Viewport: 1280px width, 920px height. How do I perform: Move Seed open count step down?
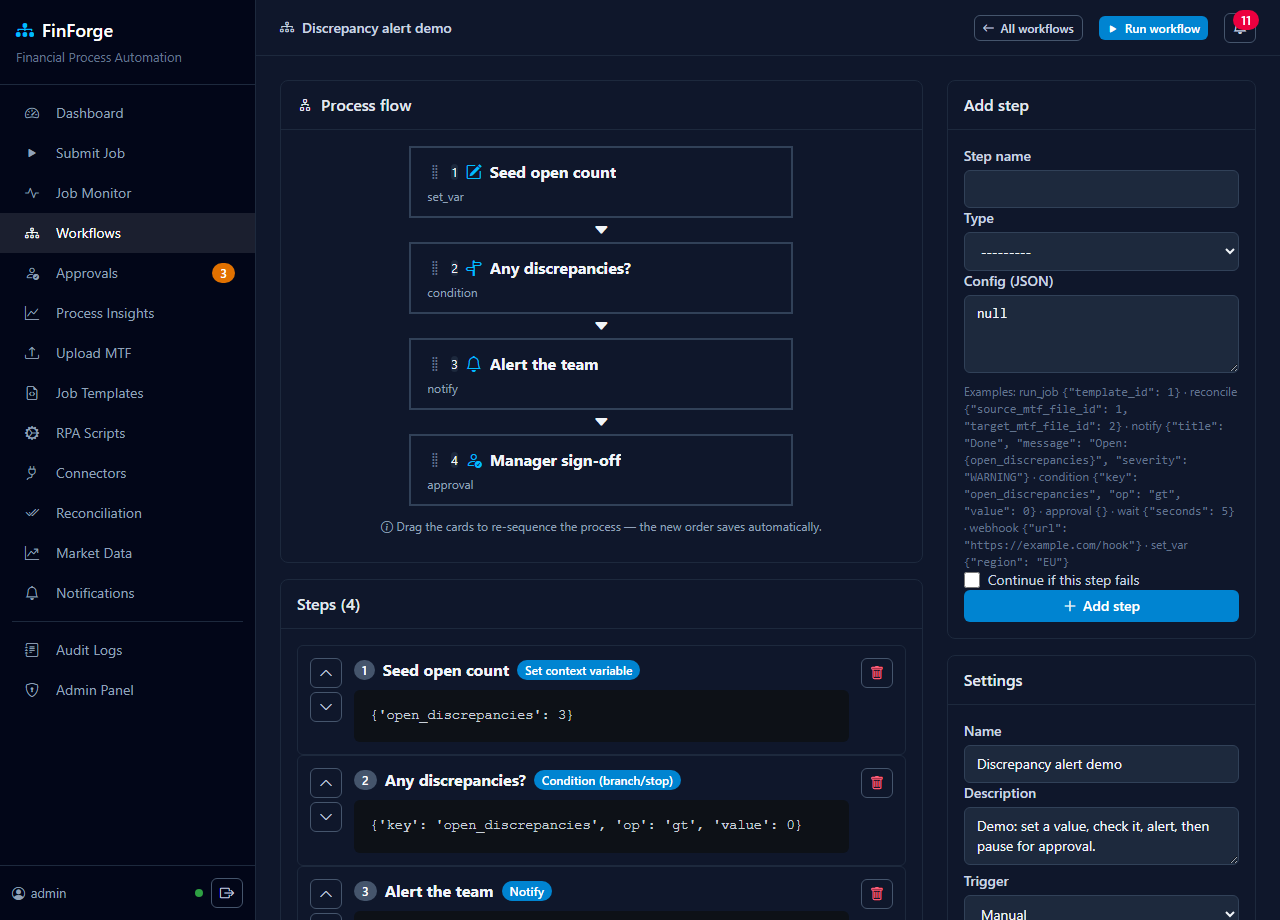point(326,707)
